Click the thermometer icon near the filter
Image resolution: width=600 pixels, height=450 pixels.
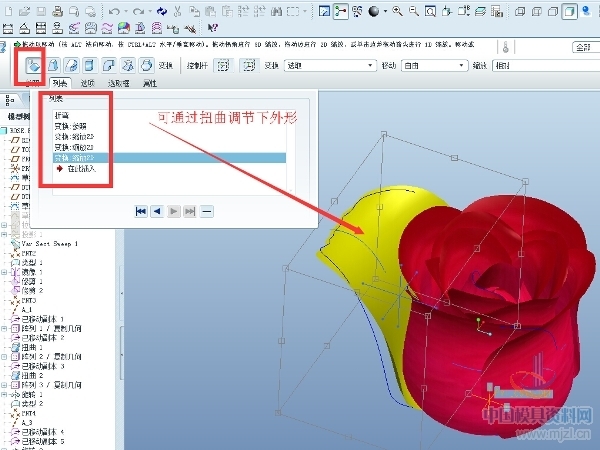(505, 47)
